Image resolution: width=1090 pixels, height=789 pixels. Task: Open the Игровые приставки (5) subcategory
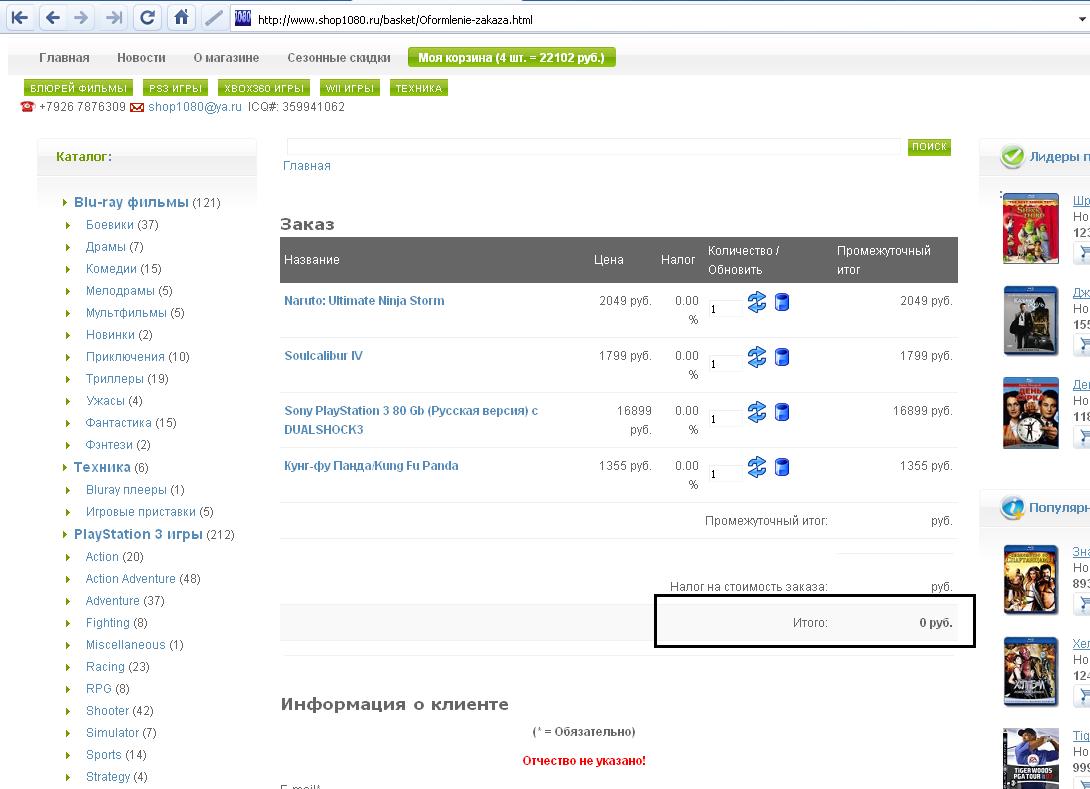[x=149, y=511]
